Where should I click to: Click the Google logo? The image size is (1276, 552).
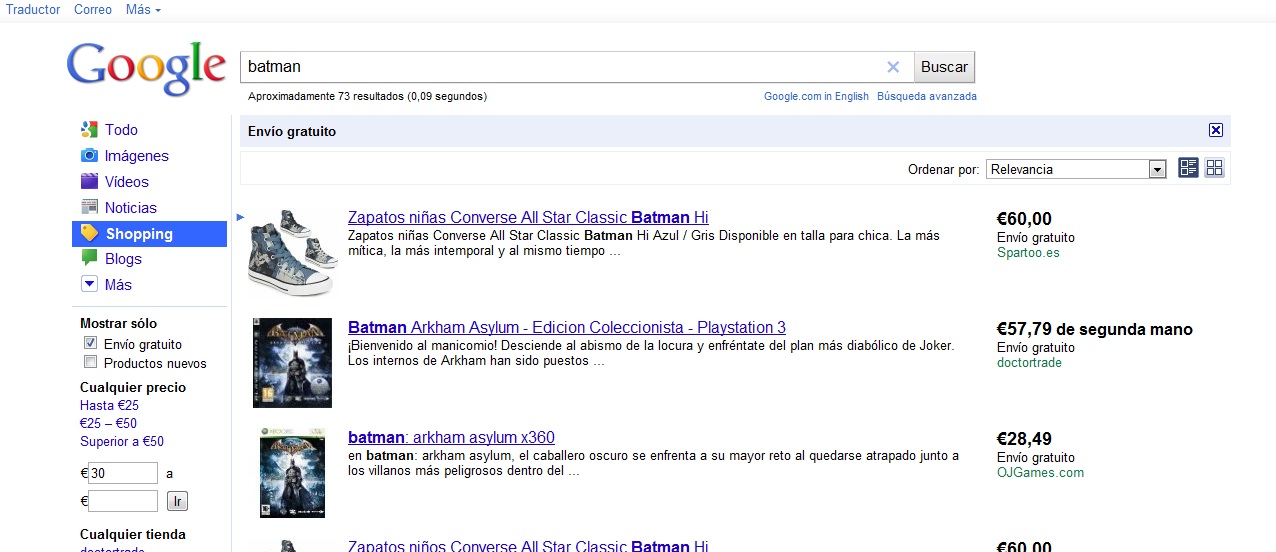pyautogui.click(x=146, y=71)
